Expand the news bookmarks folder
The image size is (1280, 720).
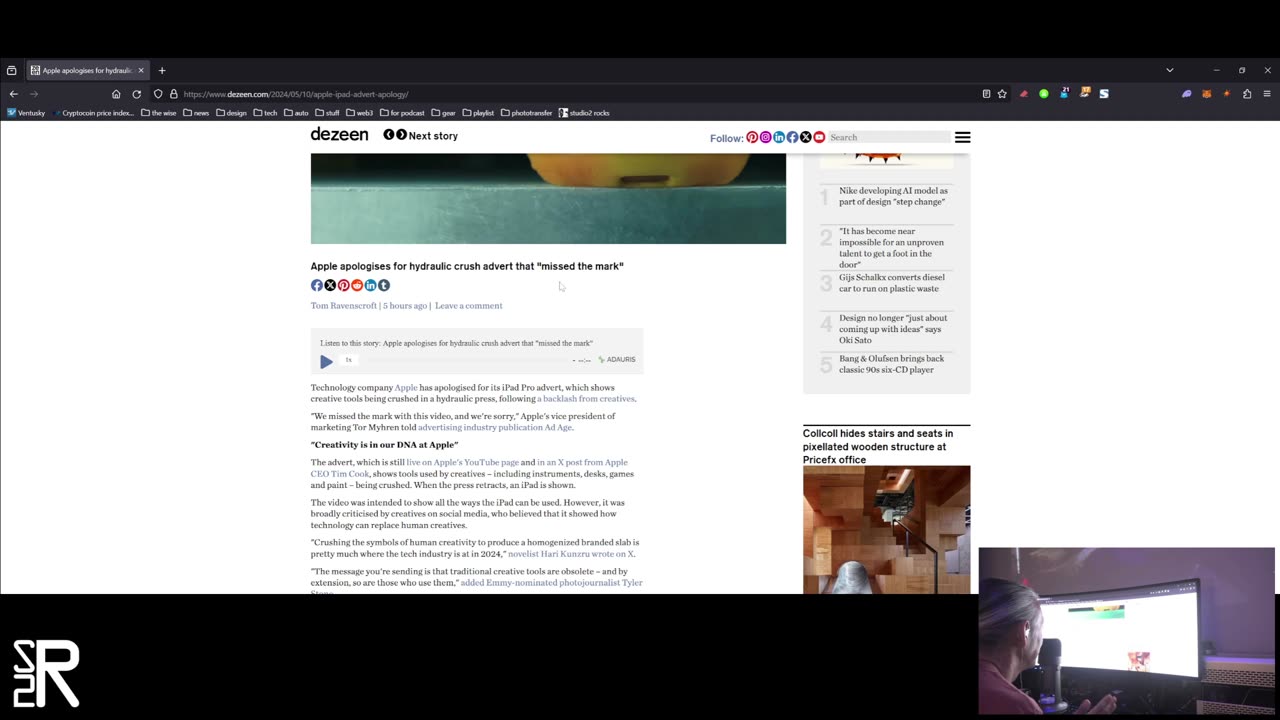196,113
